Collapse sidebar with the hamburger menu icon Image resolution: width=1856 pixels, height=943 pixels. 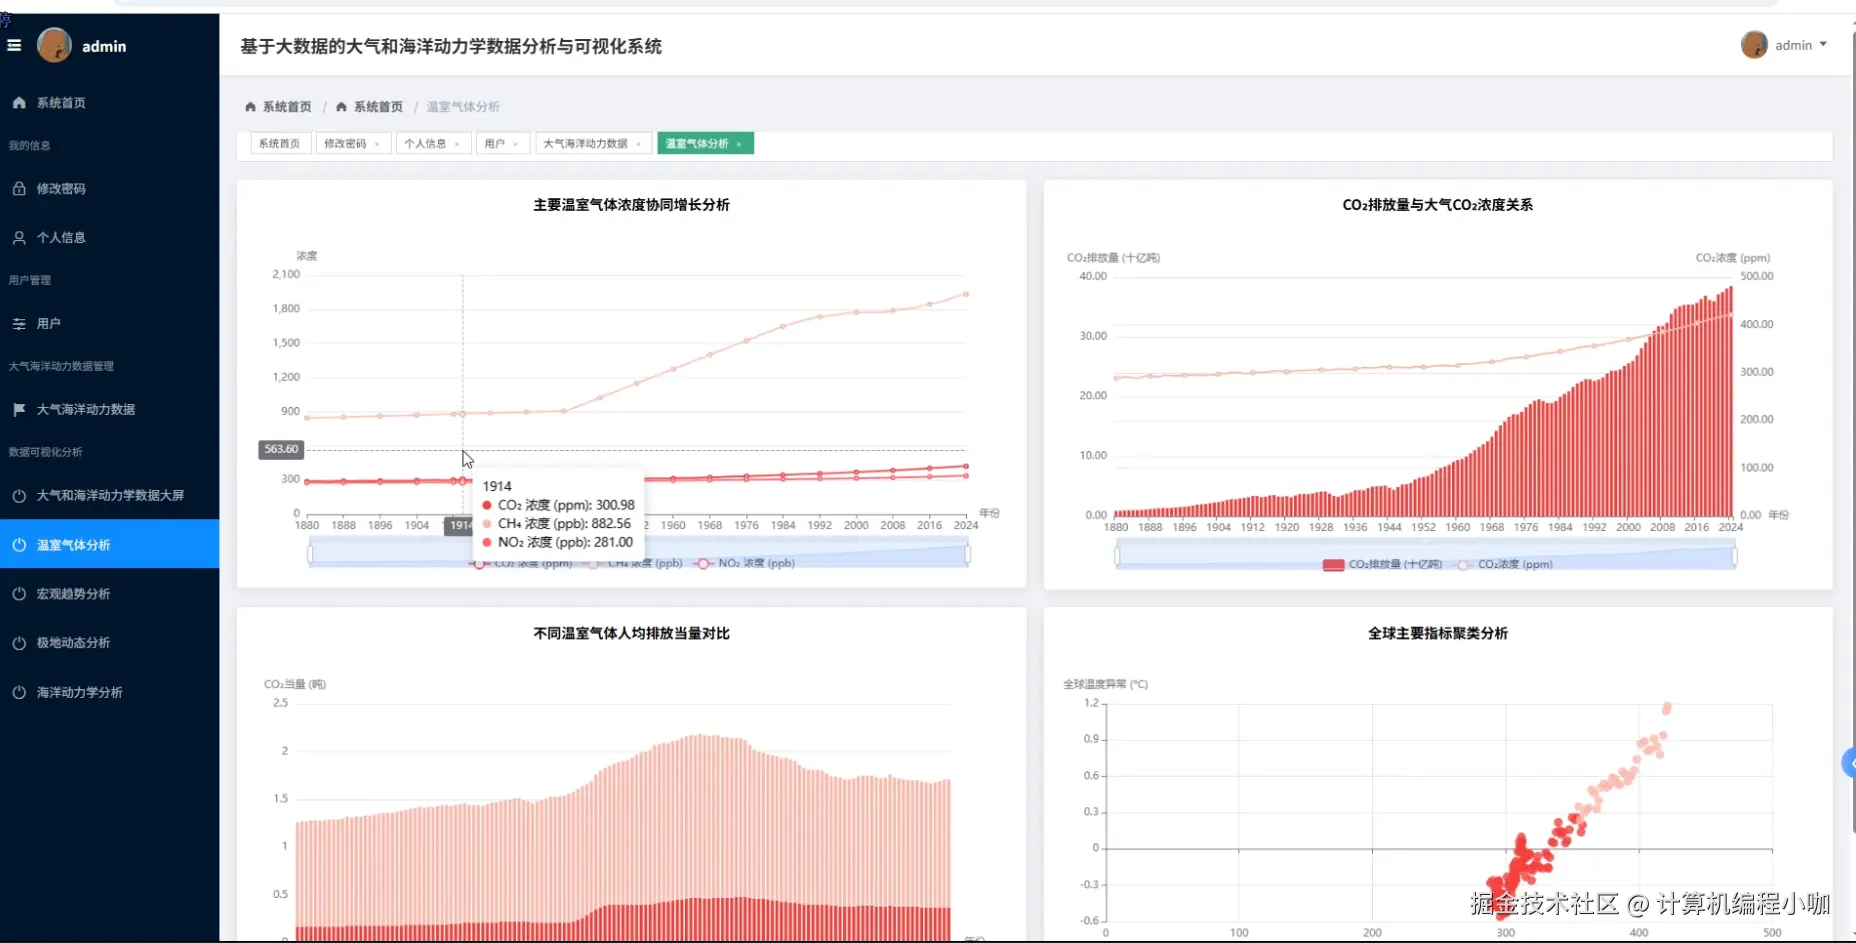(14, 45)
